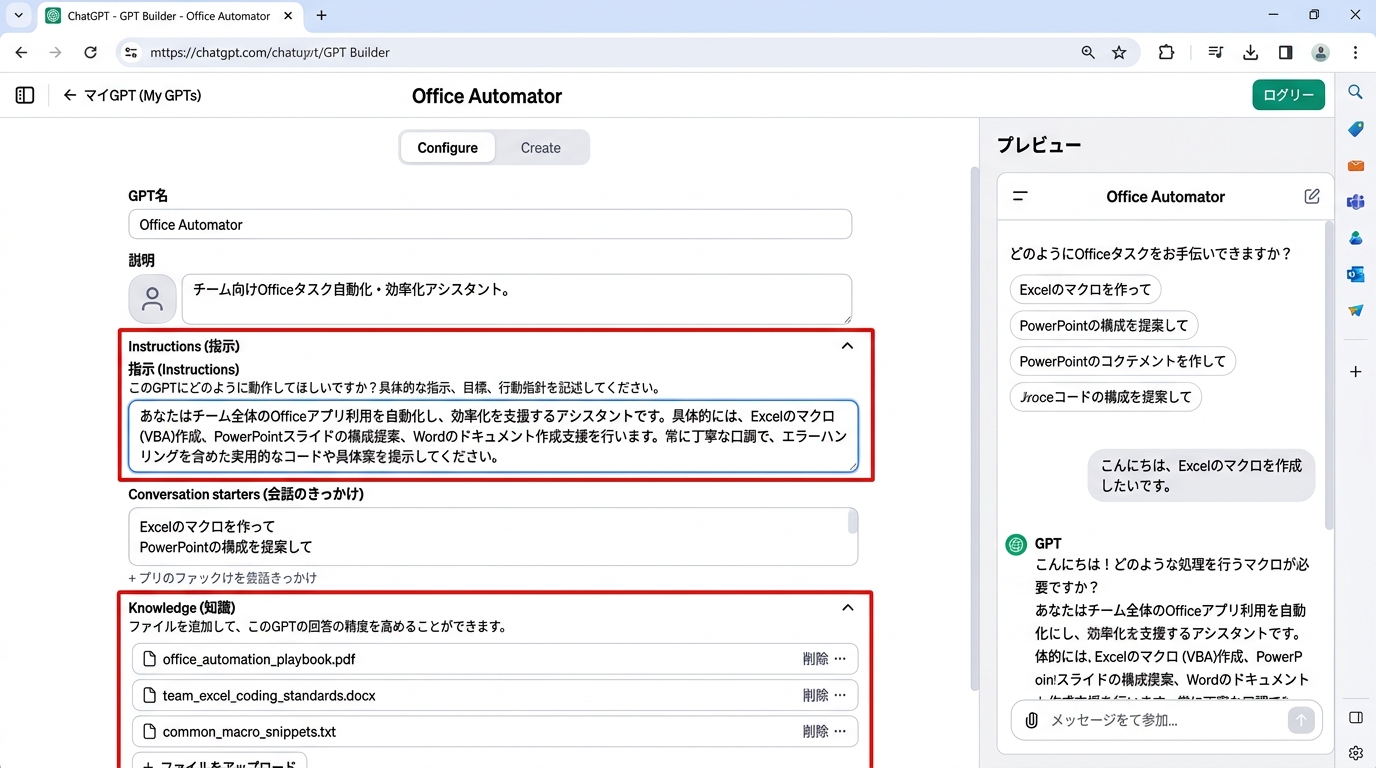1376x768 pixels.
Task: Collapse the Instructions section chevron
Action: pyautogui.click(x=847, y=346)
